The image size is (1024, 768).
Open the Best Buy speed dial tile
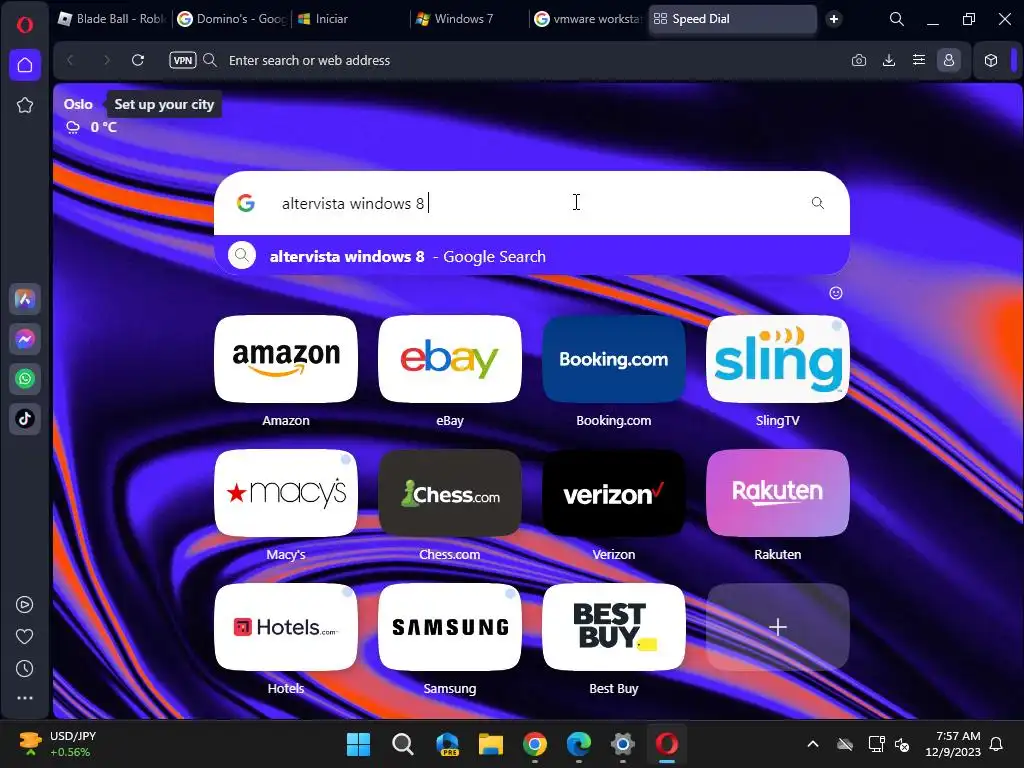614,627
